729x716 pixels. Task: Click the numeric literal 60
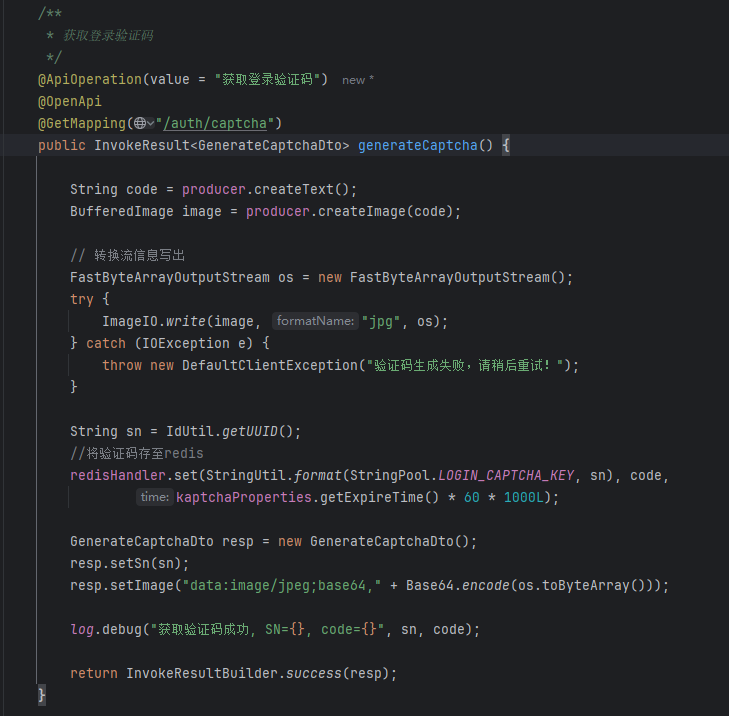tap(471, 497)
